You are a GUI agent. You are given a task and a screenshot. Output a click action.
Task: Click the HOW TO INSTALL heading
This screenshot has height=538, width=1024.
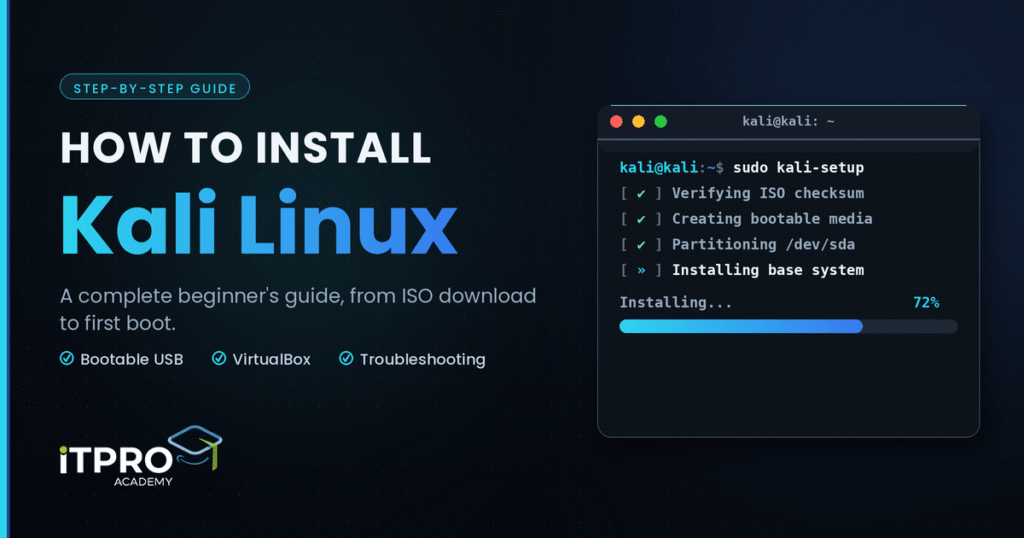point(246,148)
